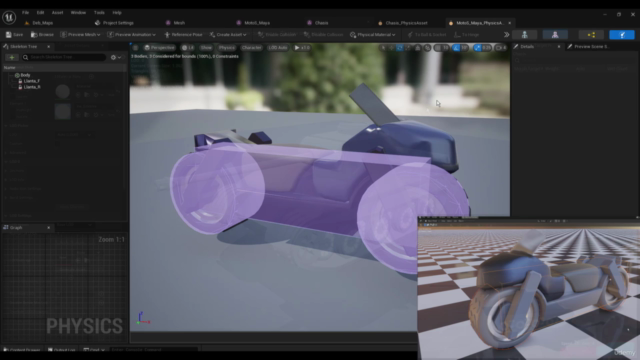Open the viewport hamburger options menu
Viewport: 640px width, 360px height.
click(136, 48)
